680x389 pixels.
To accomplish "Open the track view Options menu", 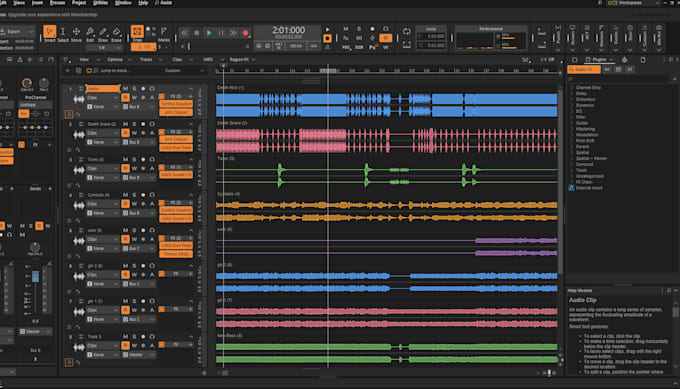I will pyautogui.click(x=115, y=59).
